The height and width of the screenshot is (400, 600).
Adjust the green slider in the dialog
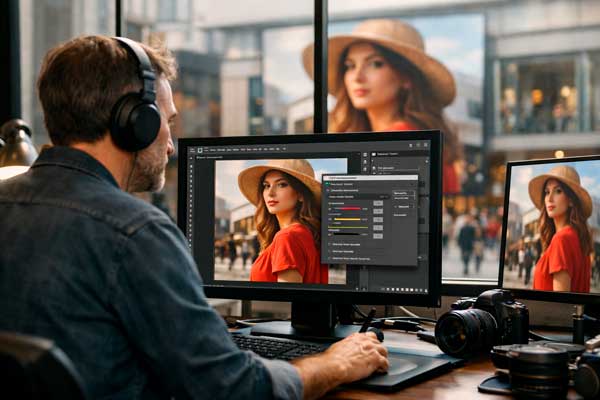click(348, 227)
